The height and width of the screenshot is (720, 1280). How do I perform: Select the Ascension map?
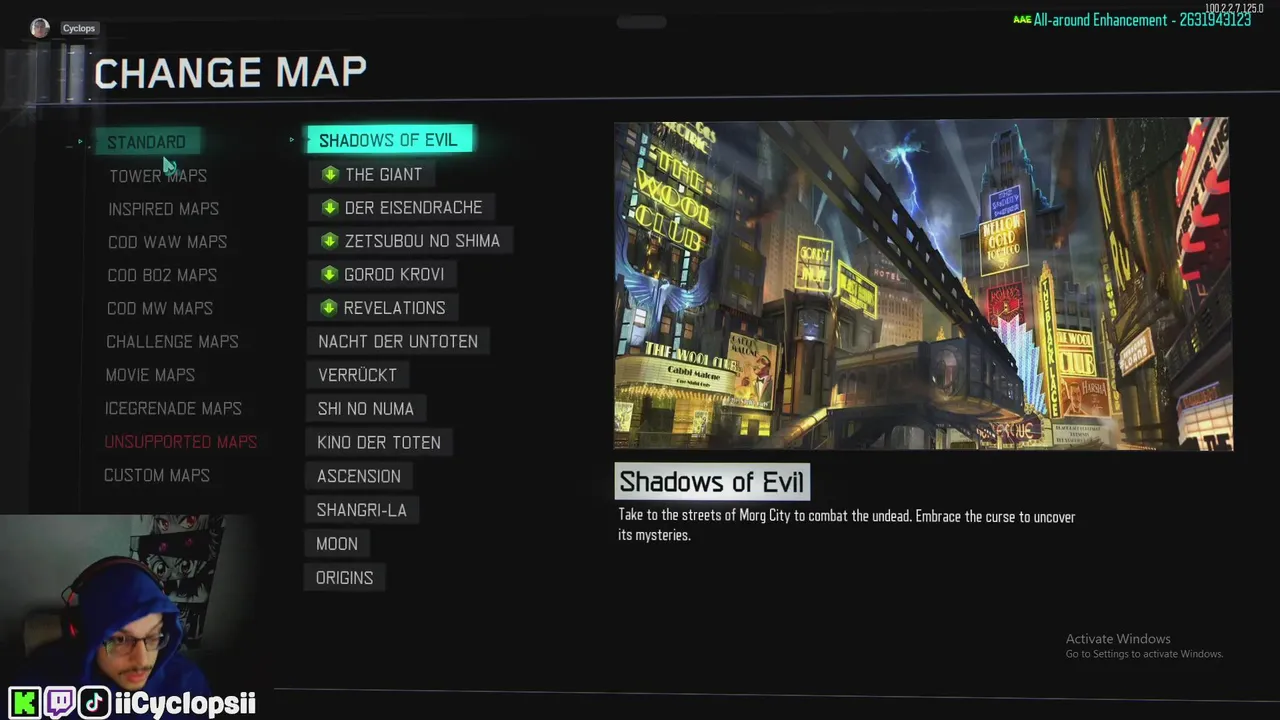(x=359, y=476)
